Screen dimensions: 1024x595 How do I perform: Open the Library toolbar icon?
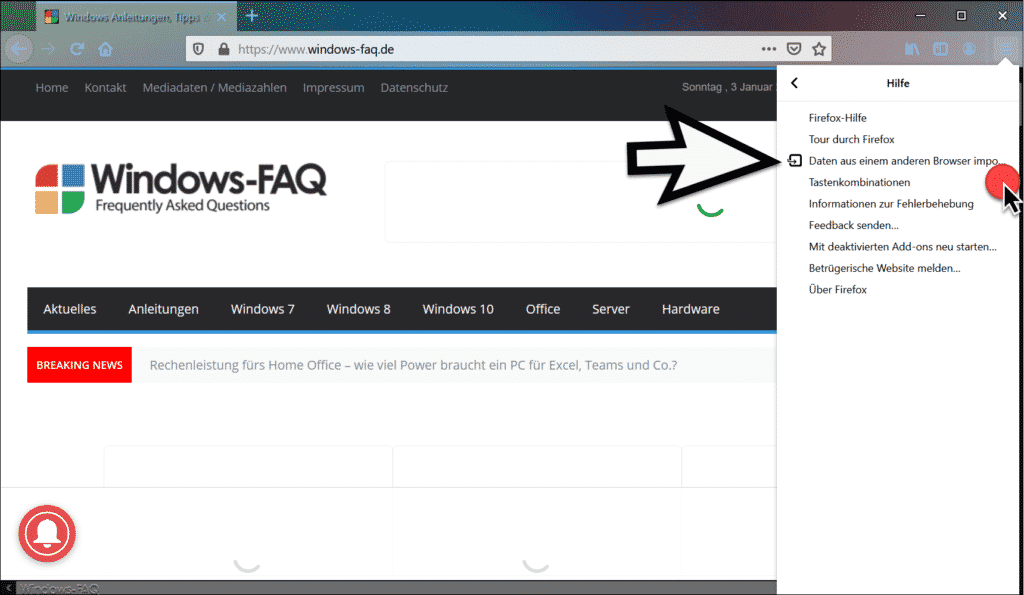(912, 49)
